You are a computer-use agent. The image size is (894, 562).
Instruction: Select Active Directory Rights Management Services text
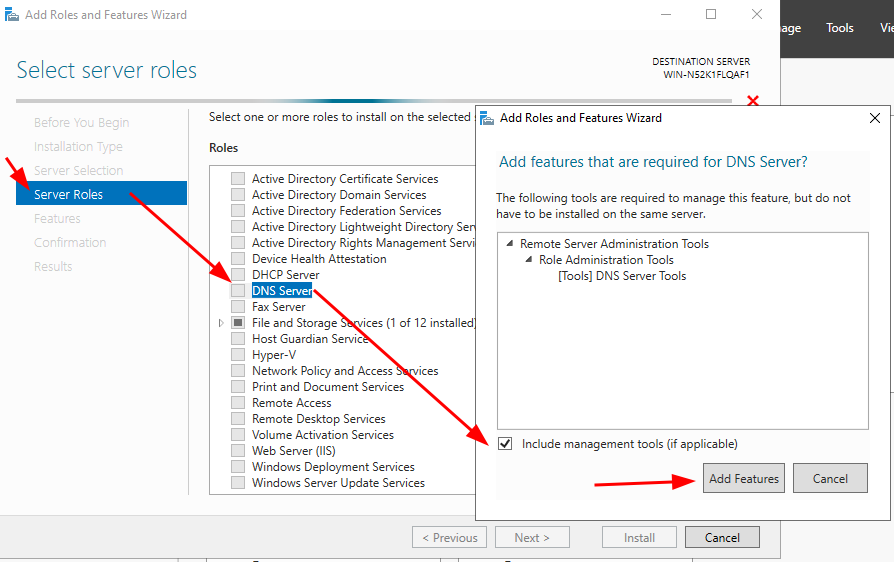363,243
